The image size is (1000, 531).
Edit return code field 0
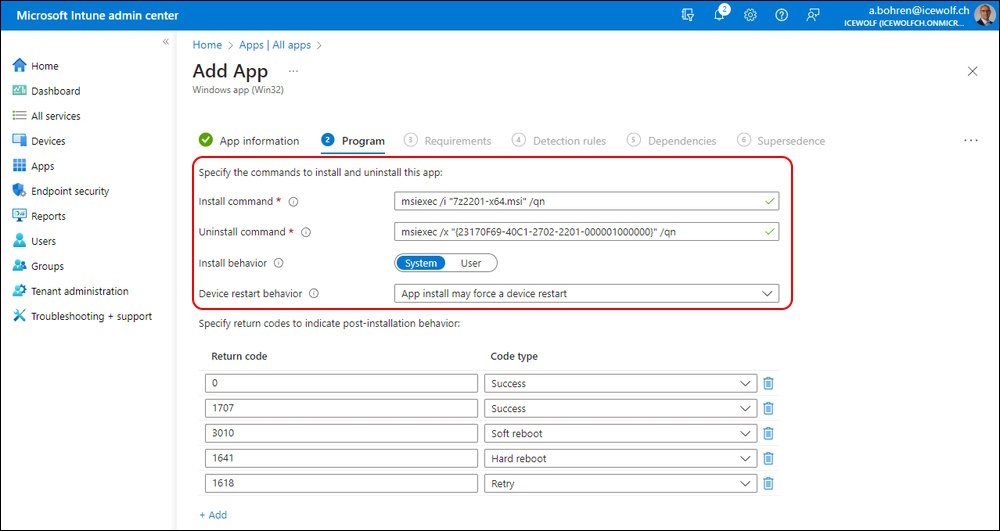[341, 383]
